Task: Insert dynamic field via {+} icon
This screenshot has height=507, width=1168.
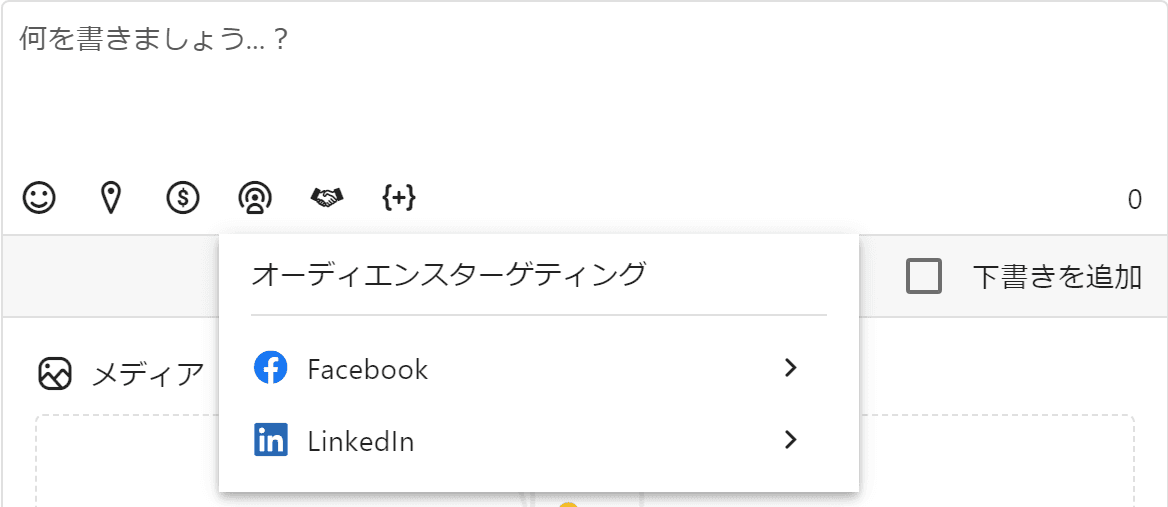Action: 399,198
